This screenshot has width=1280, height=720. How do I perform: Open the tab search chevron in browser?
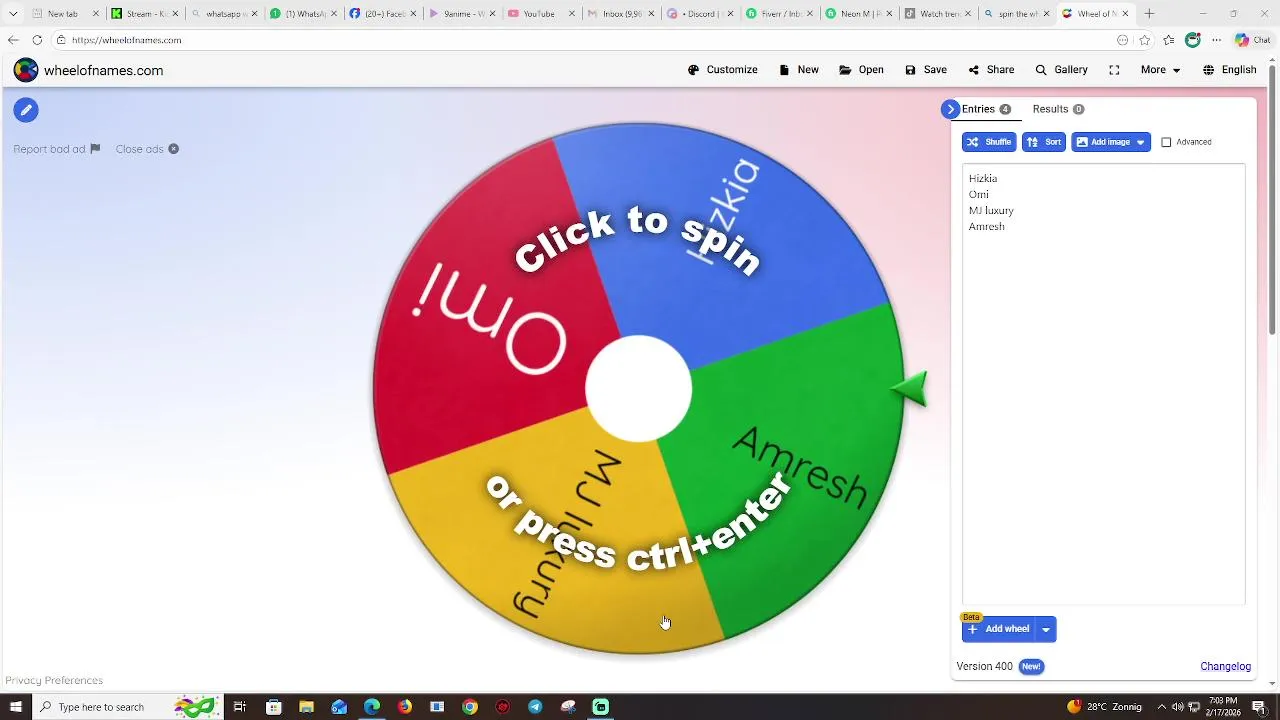pos(13,14)
